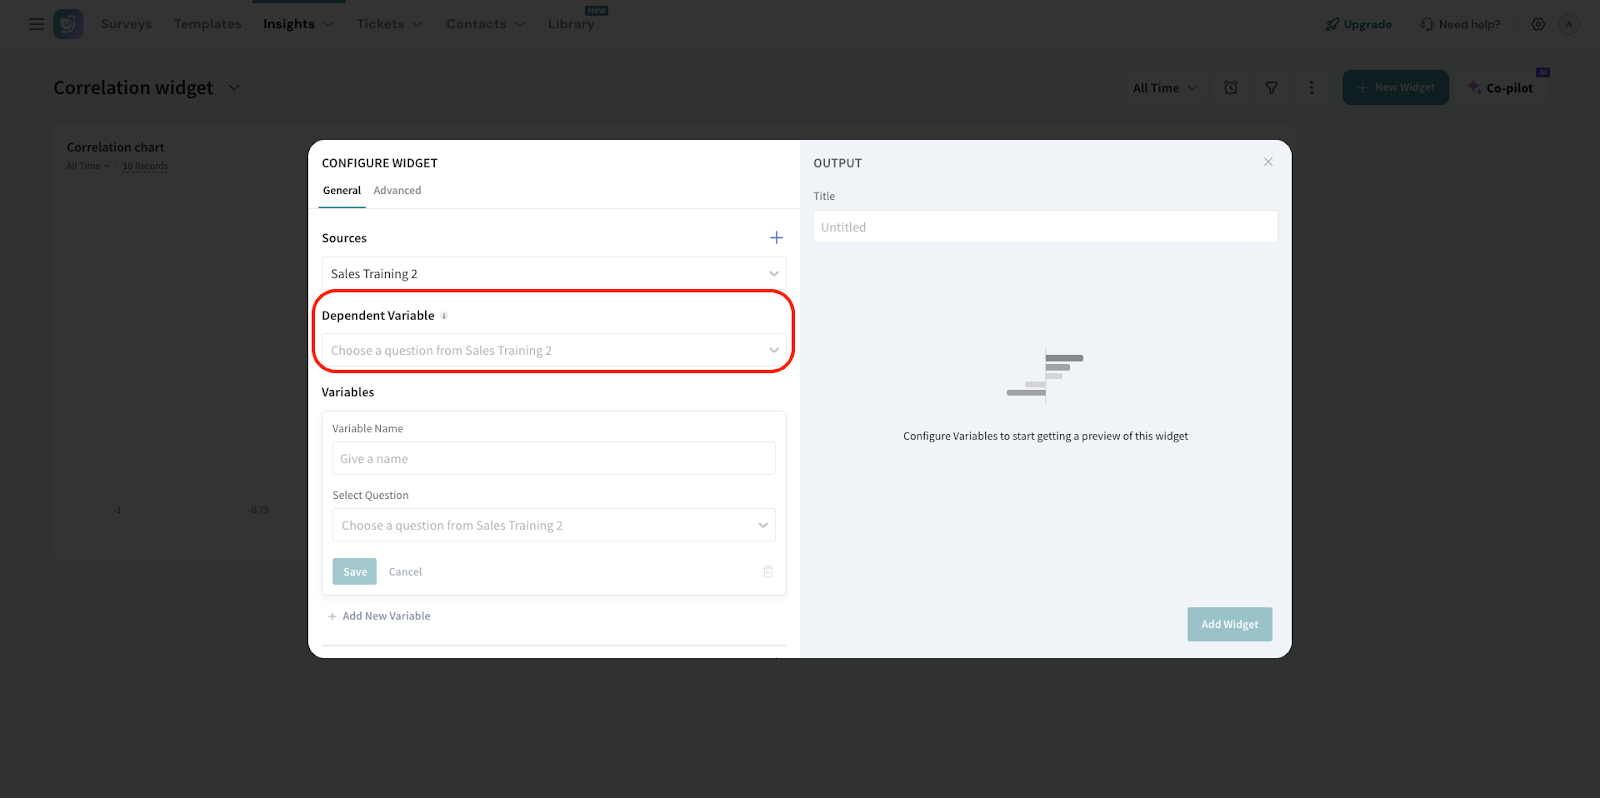
Task: Click the Save variable button
Action: click(354, 572)
